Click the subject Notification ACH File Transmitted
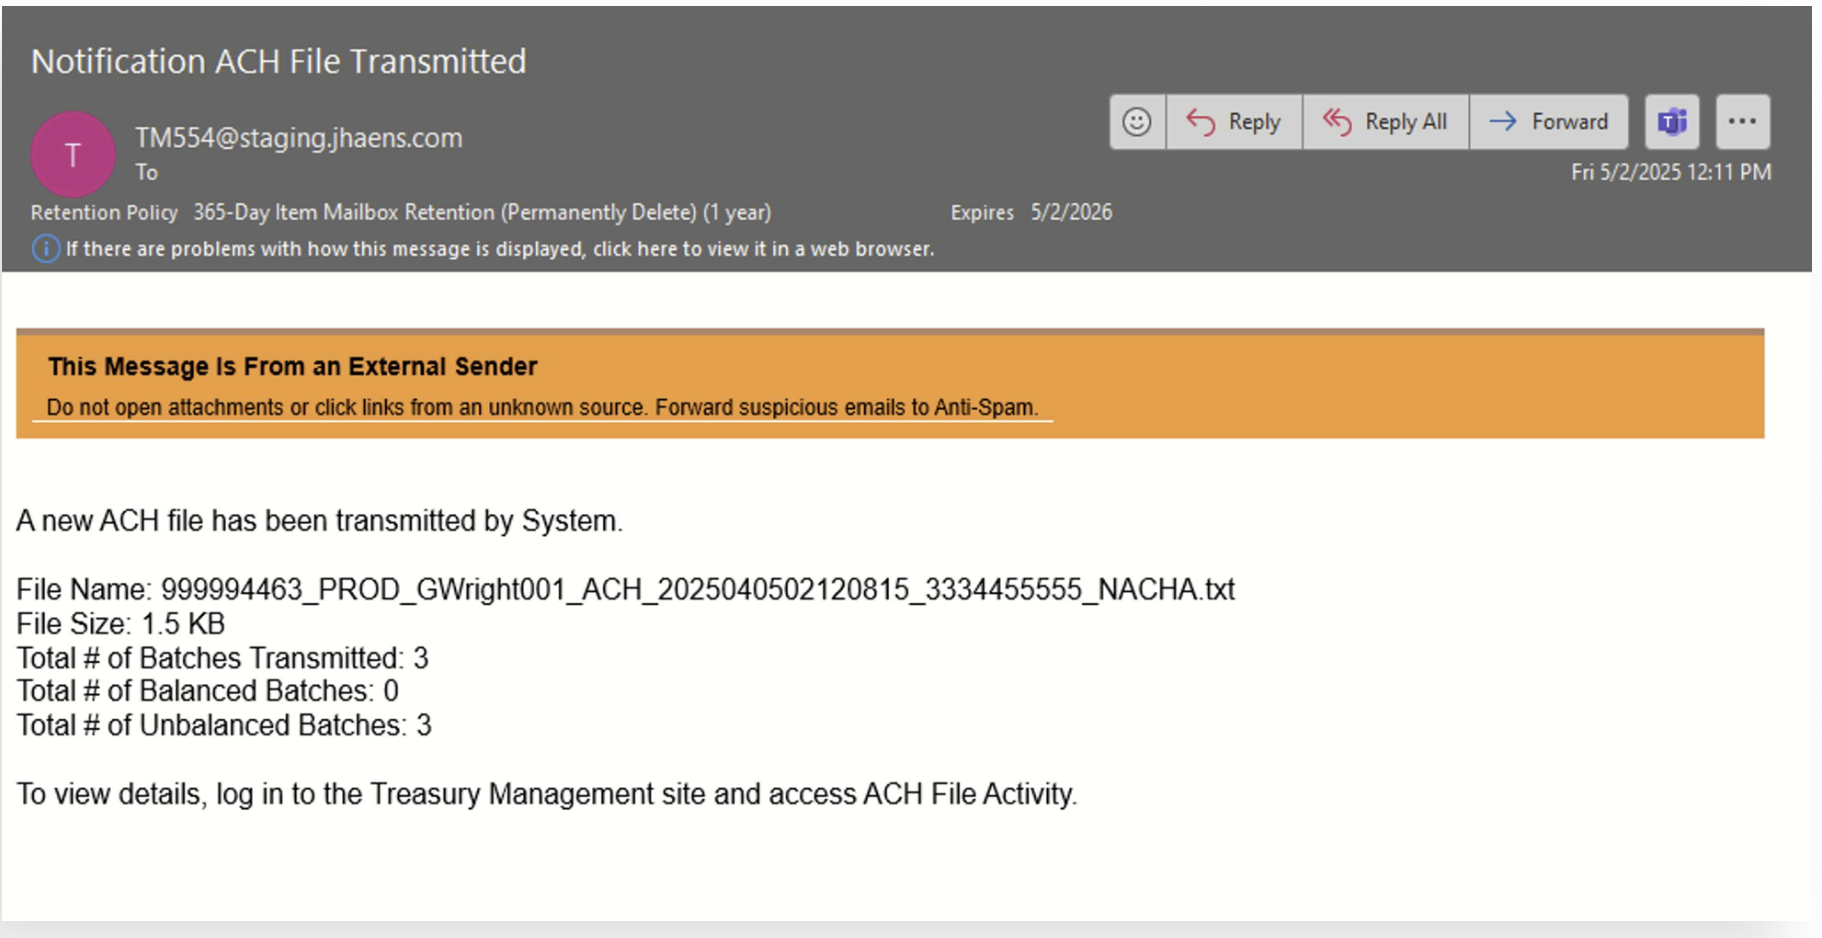 coord(278,62)
